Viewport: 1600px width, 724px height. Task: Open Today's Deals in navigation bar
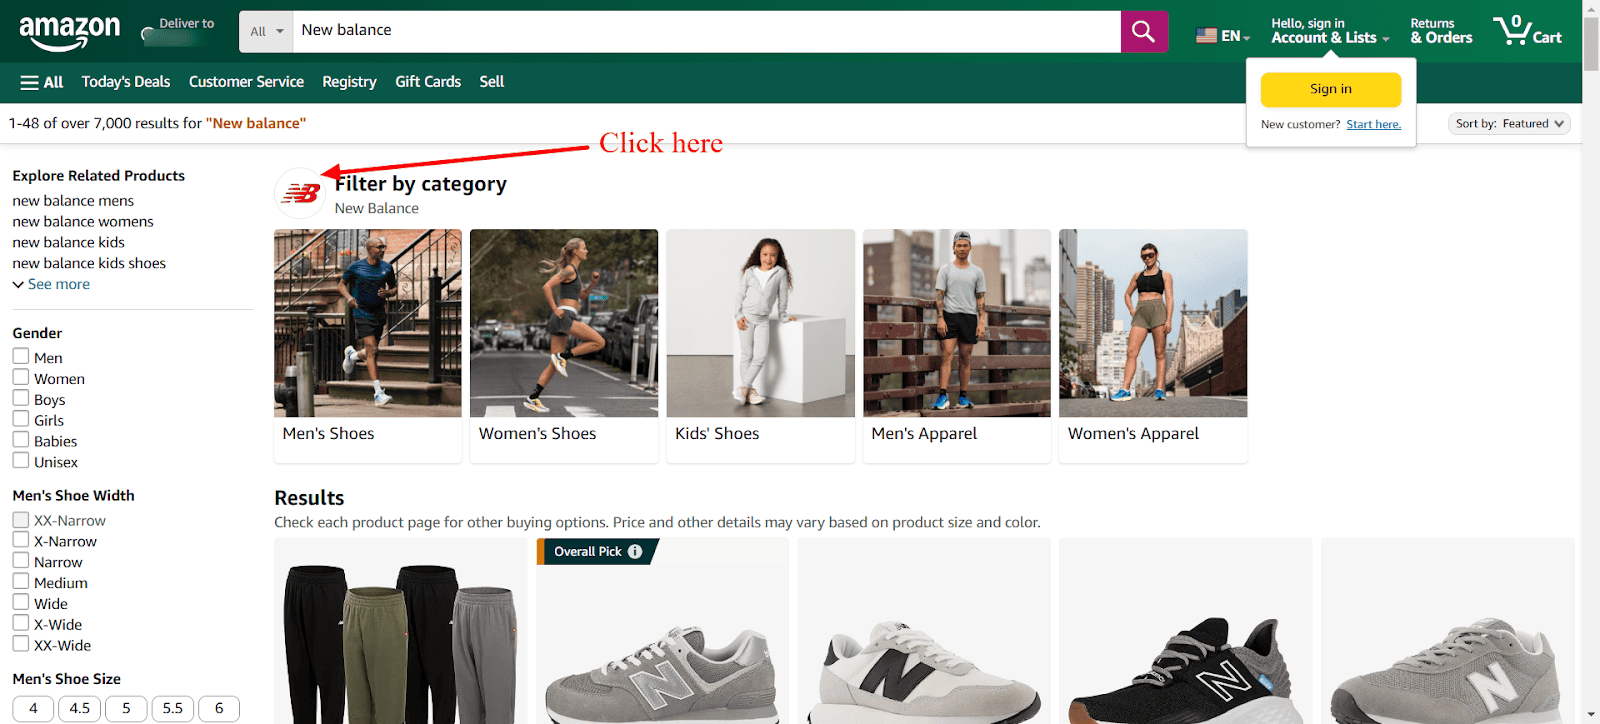126,82
